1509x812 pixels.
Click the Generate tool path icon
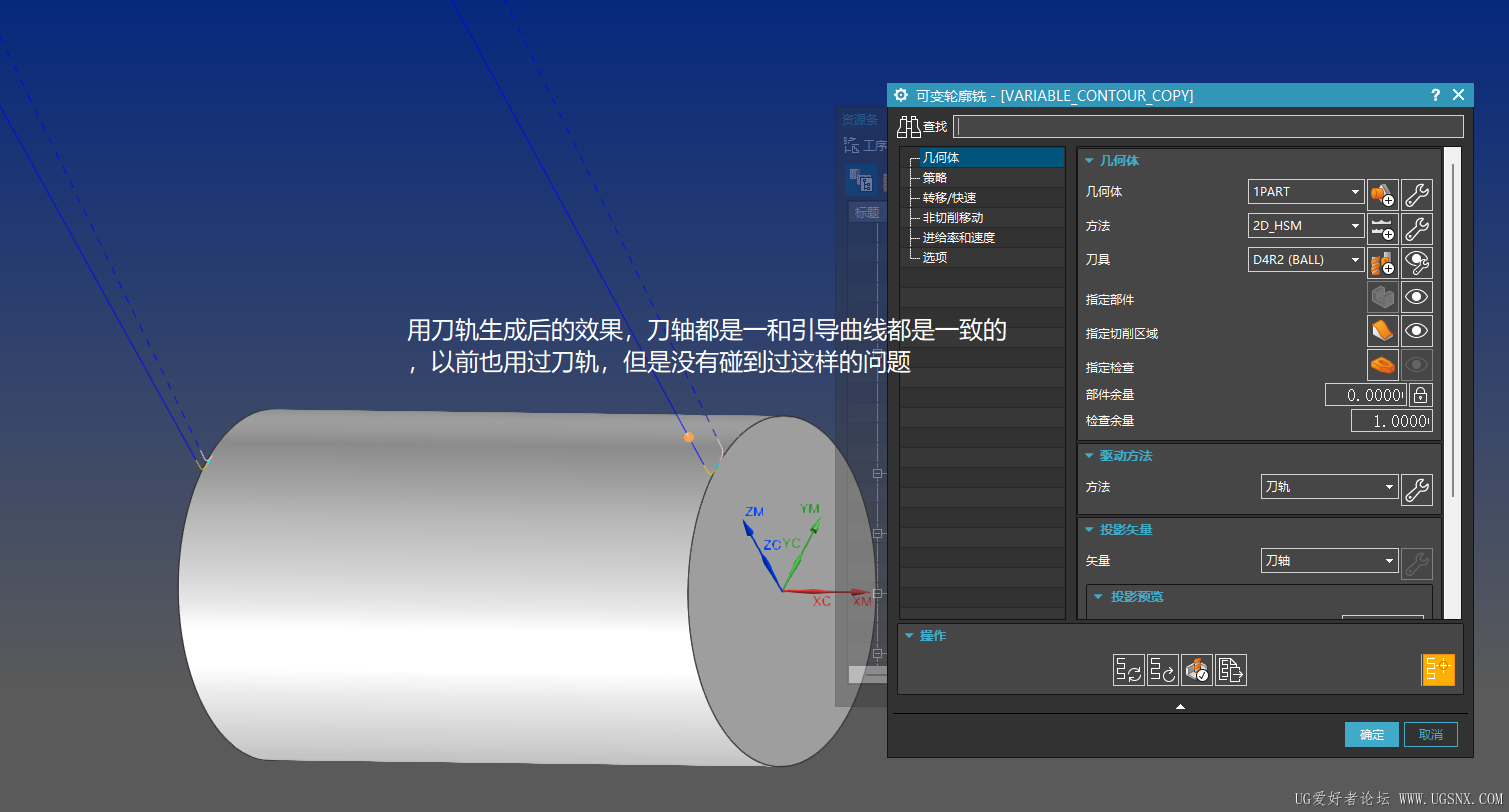point(1129,670)
